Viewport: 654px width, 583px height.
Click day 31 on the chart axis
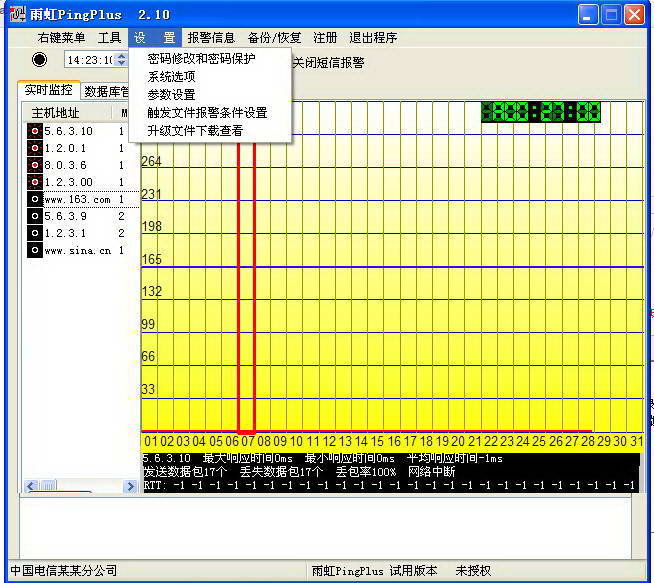636,441
